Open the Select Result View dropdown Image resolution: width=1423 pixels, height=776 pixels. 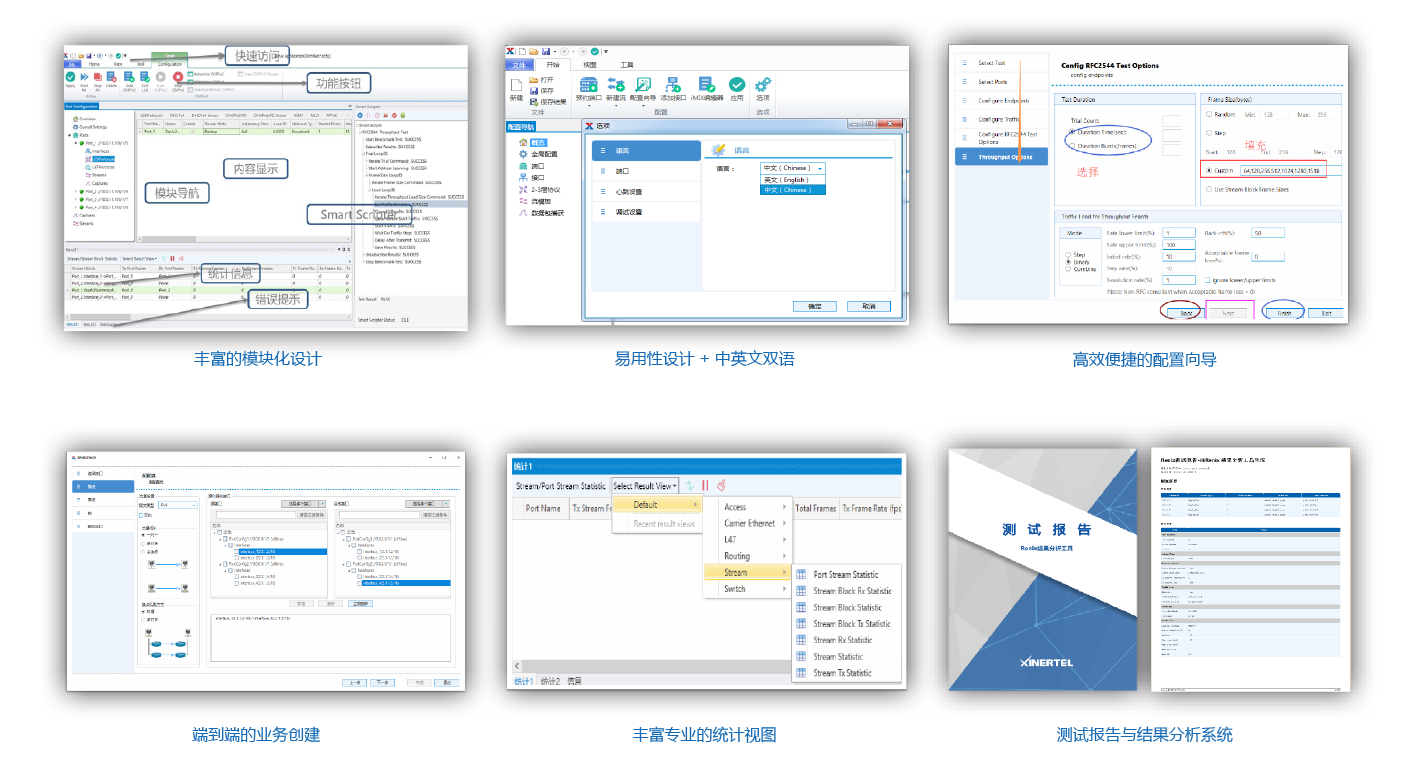(x=645, y=486)
